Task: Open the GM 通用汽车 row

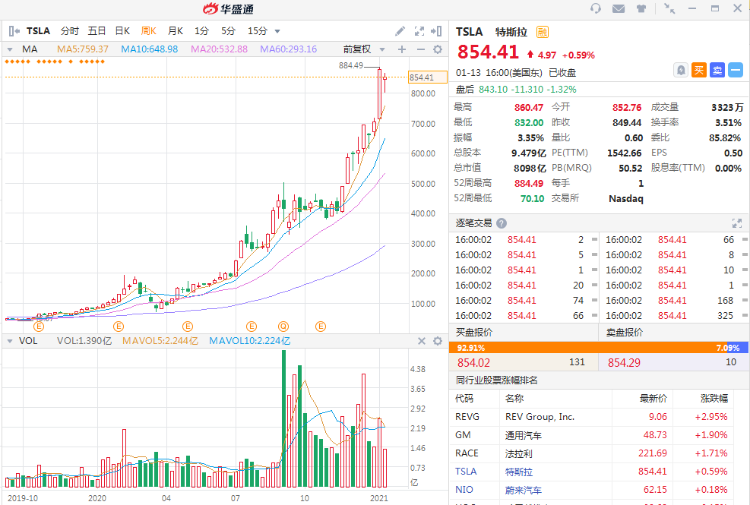Action: pyautogui.click(x=592, y=435)
